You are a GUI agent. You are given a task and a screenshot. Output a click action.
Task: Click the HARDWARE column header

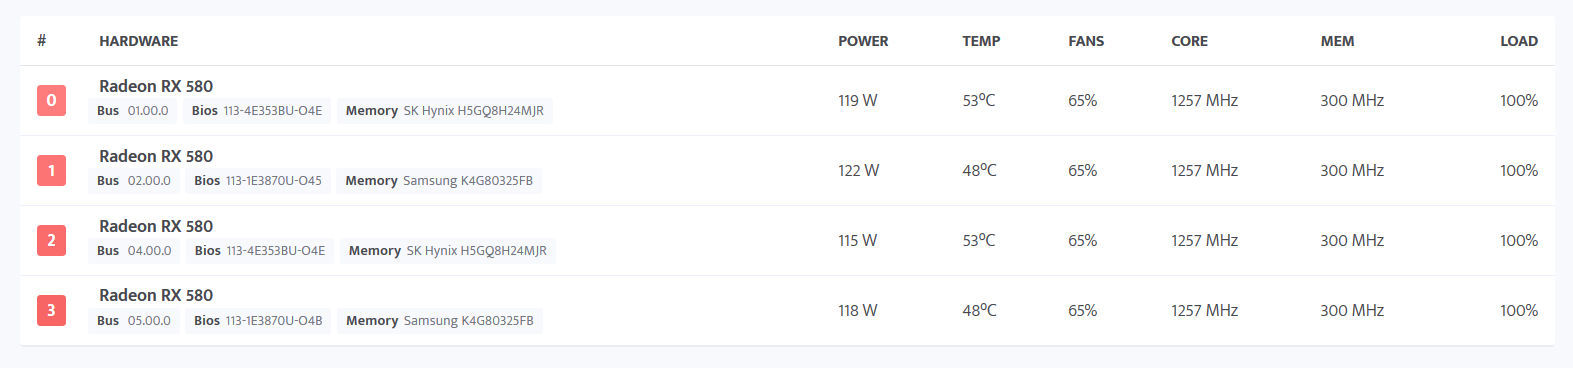(139, 41)
